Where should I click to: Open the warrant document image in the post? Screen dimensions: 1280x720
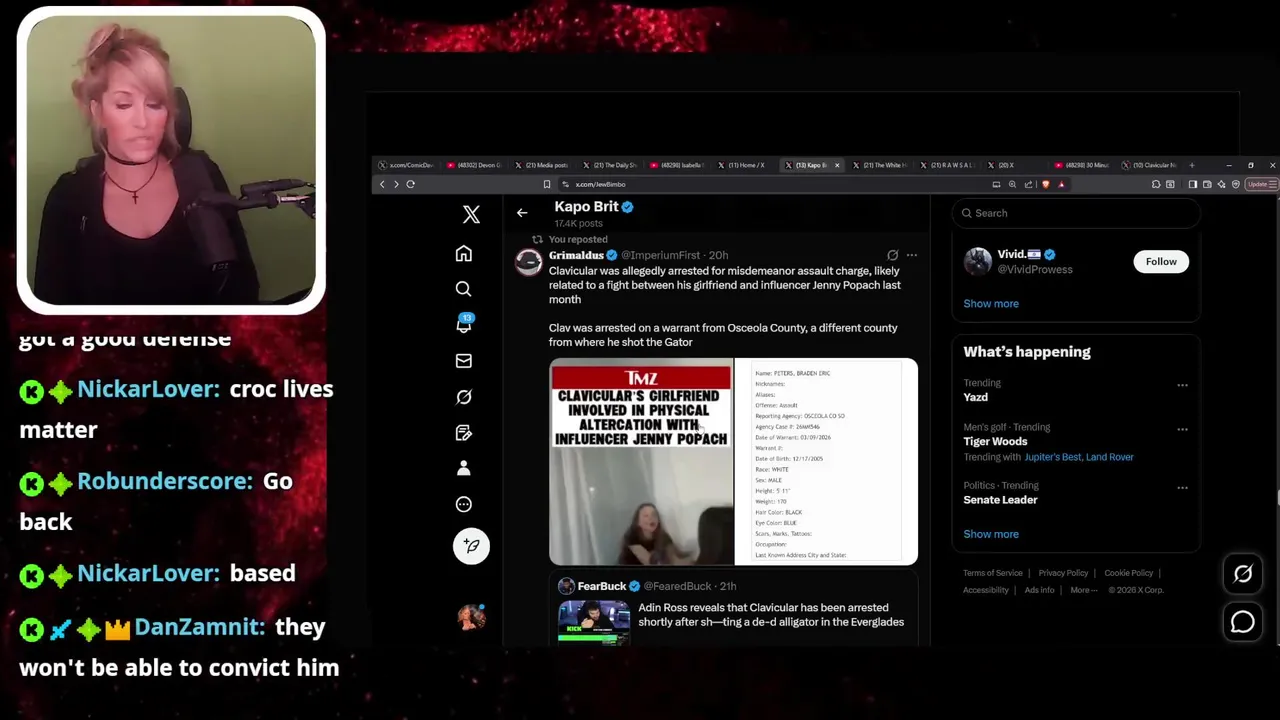tap(826, 462)
